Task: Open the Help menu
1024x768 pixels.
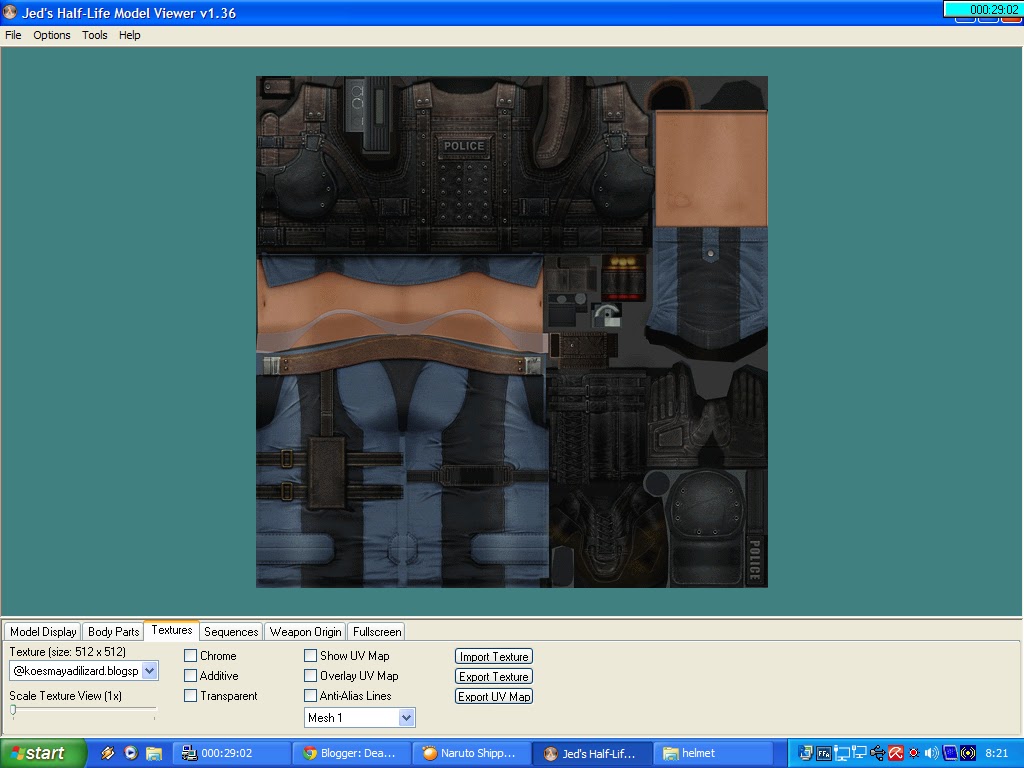Action: (x=129, y=35)
